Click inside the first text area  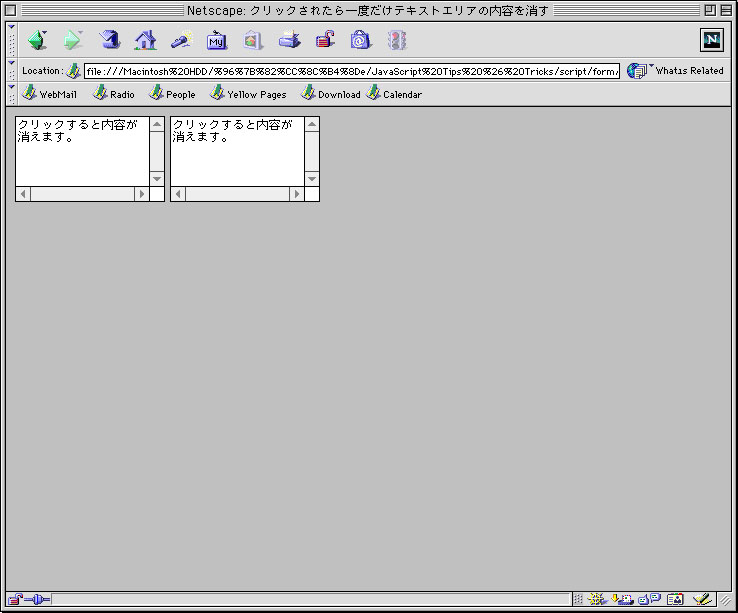tap(82, 151)
